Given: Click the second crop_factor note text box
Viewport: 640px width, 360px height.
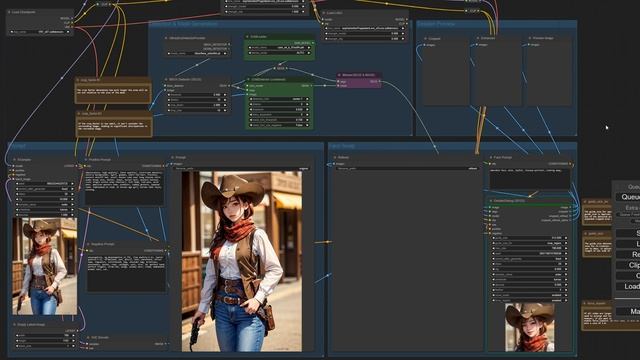Looking at the screenshot, I should point(114,127).
